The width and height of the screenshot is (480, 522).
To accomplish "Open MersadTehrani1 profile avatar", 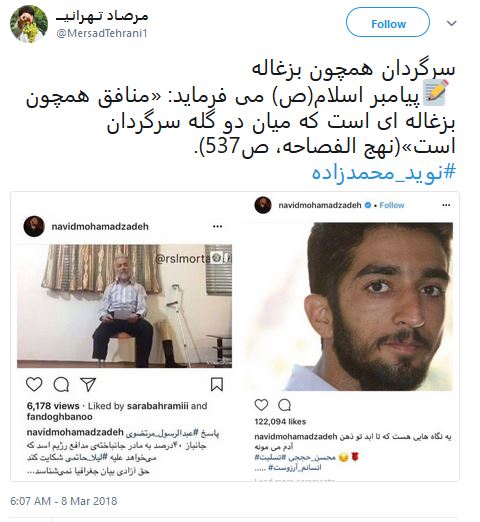I will (x=29, y=24).
